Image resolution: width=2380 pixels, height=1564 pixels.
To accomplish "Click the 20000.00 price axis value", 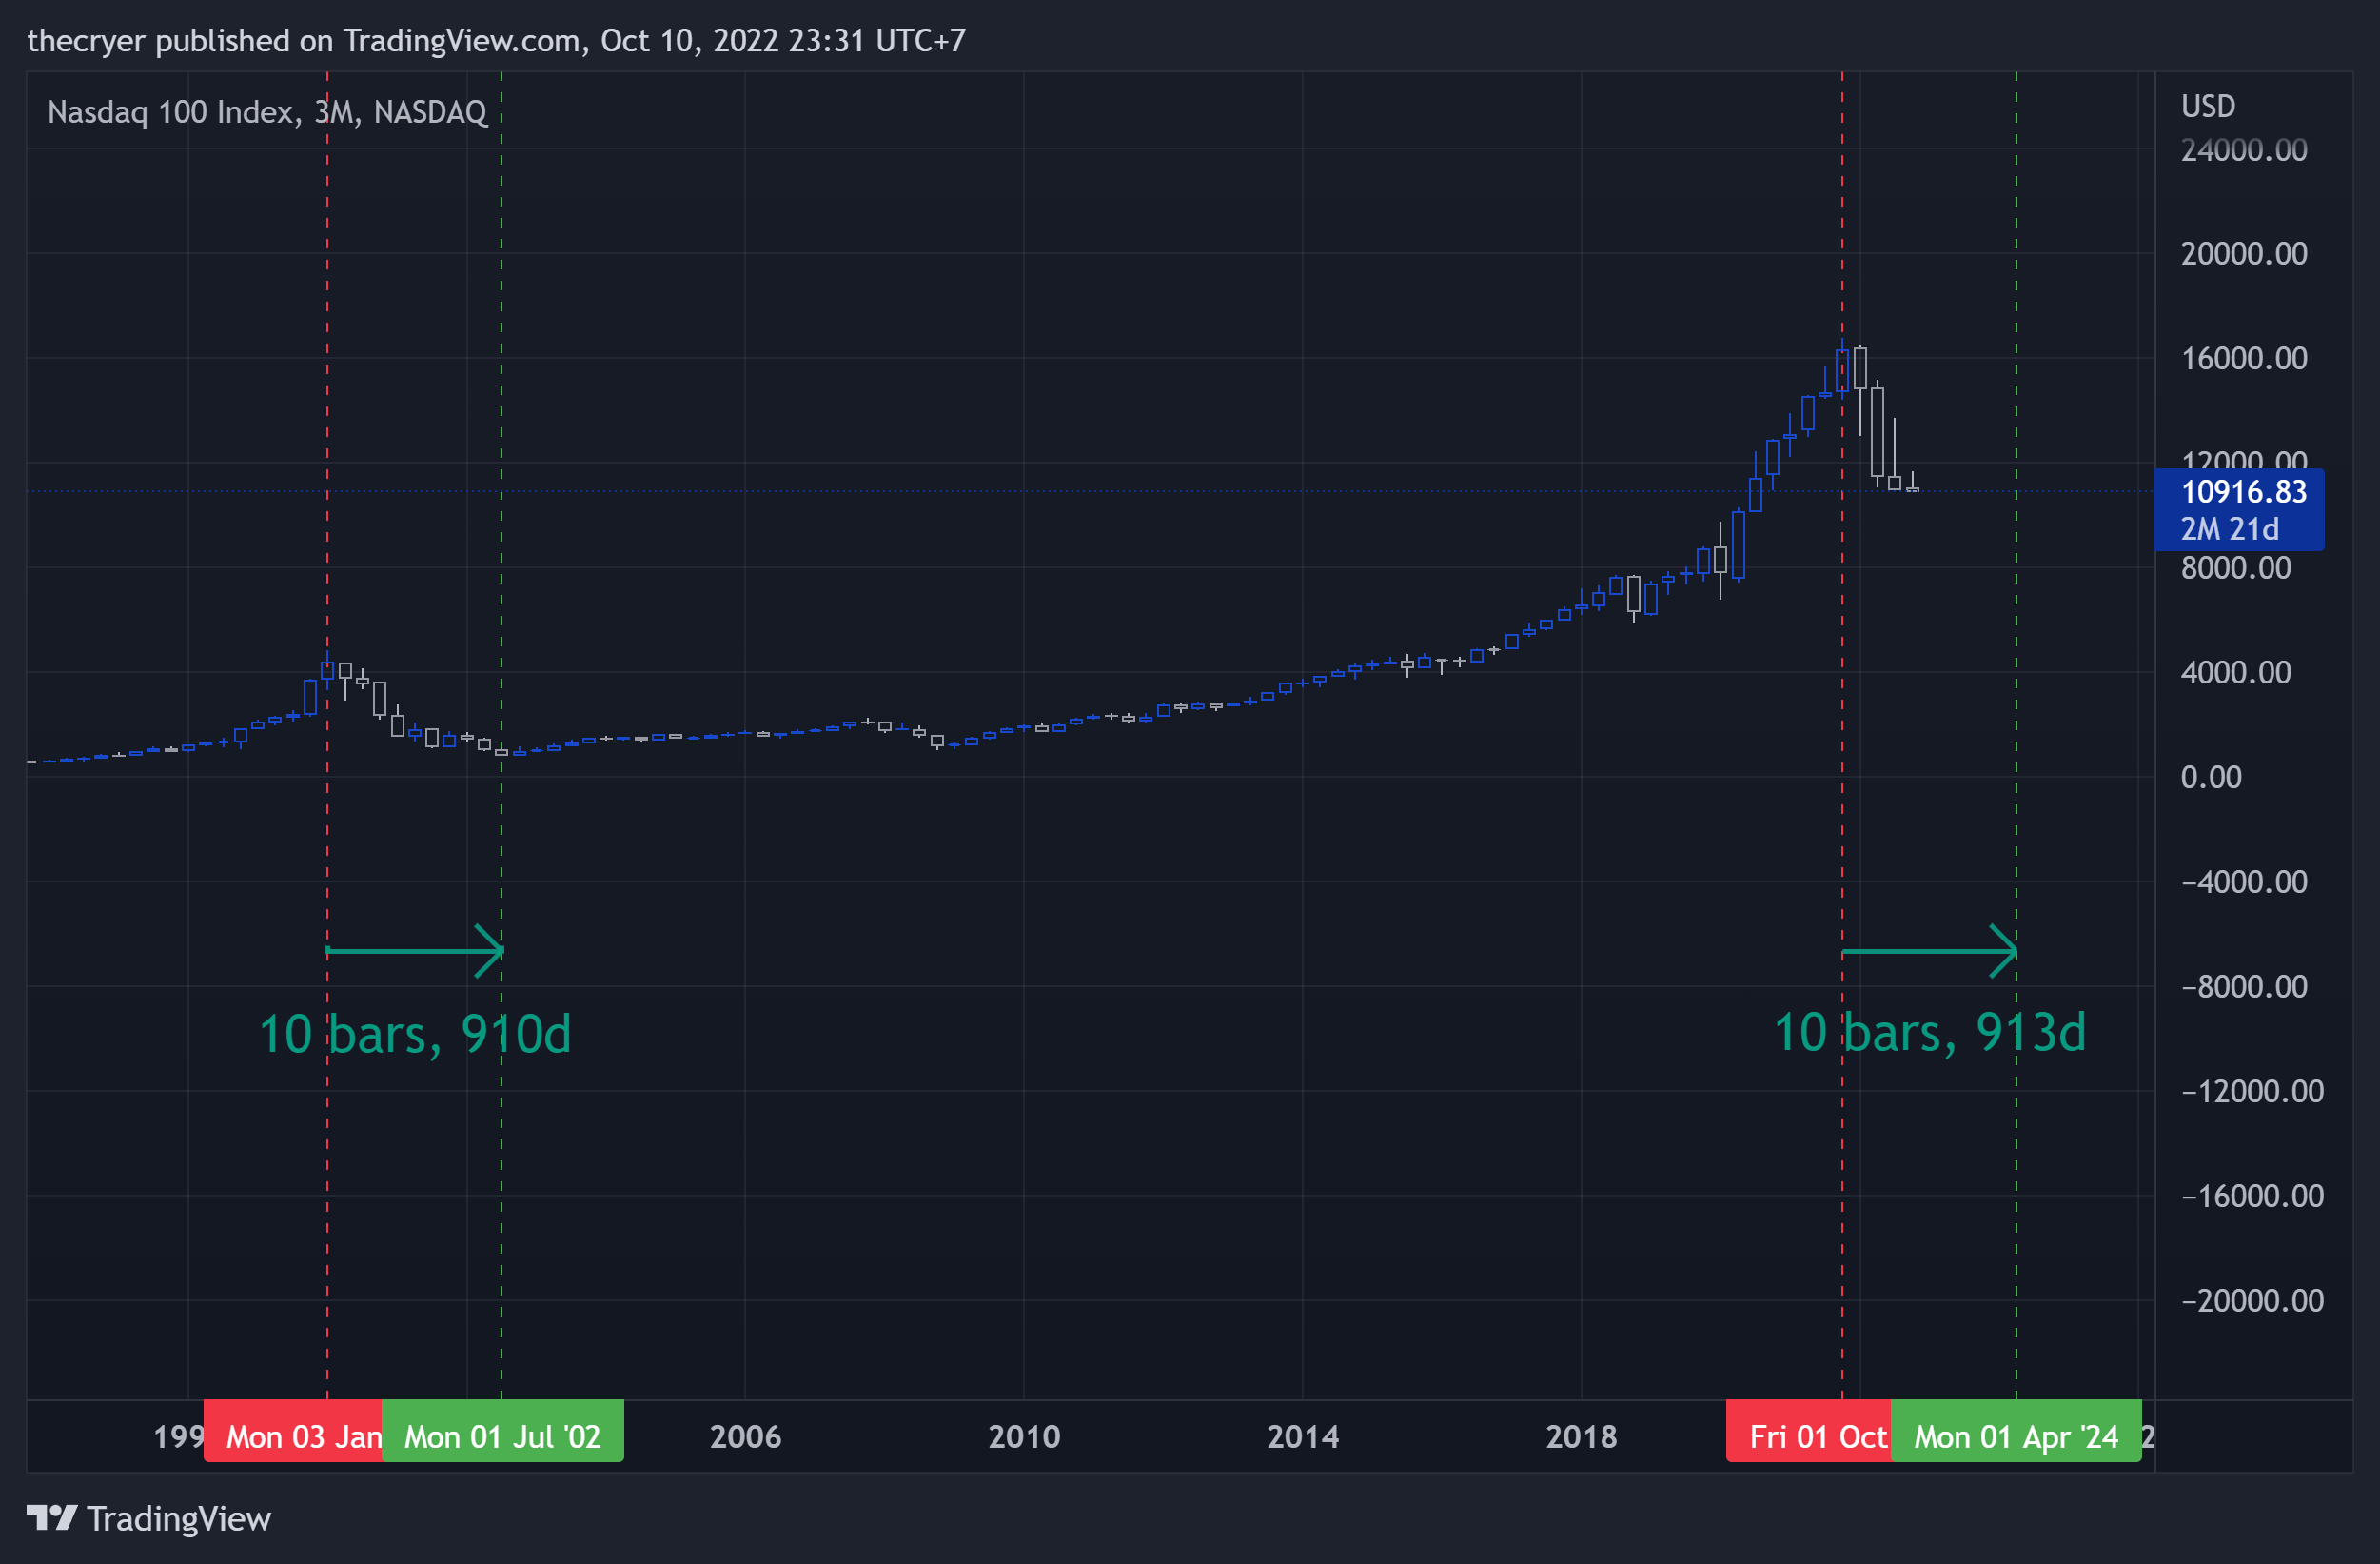I will (x=2244, y=254).
